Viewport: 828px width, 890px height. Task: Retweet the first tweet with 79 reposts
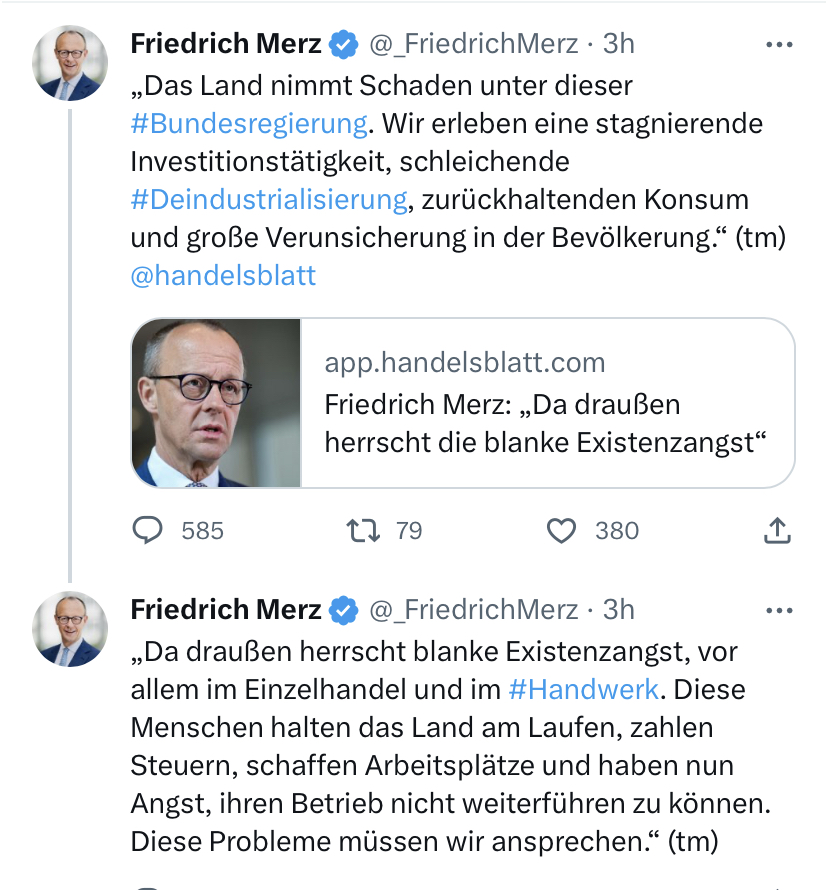coord(363,531)
